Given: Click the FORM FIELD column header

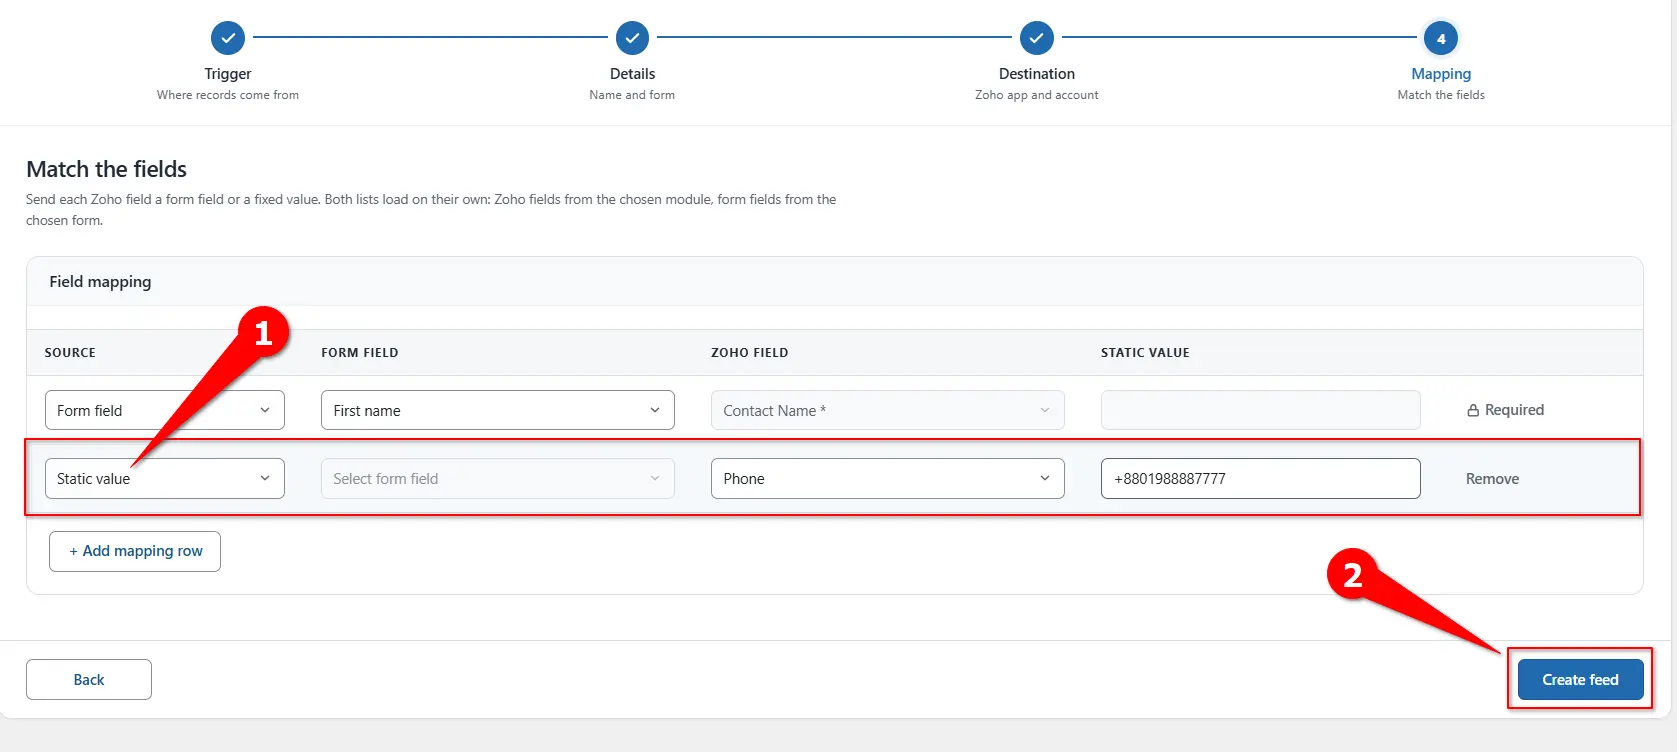Looking at the screenshot, I should (x=360, y=353).
